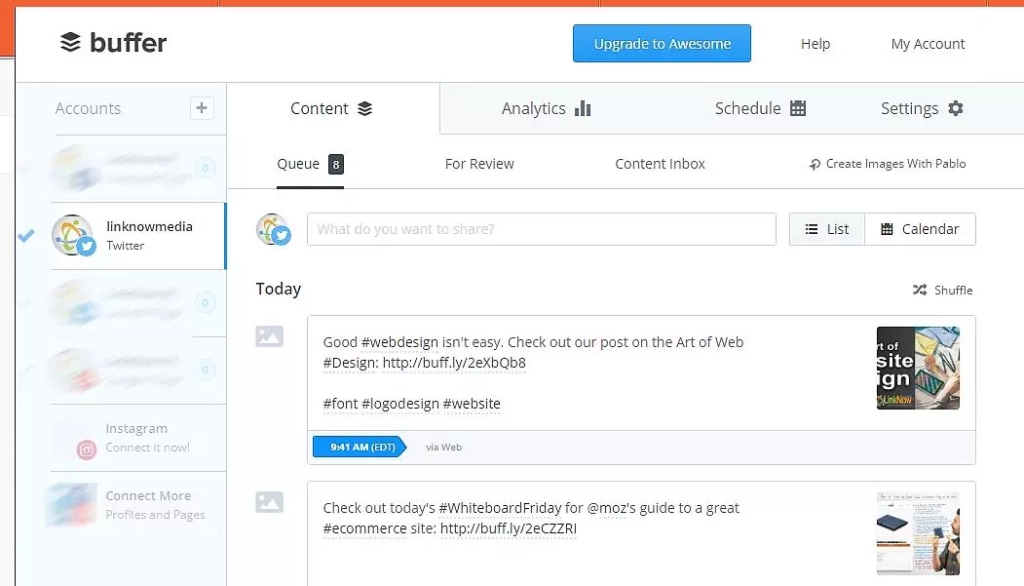Open thumbnail of WhiteboardFriday post
Image resolution: width=1024 pixels, height=586 pixels.
[918, 534]
